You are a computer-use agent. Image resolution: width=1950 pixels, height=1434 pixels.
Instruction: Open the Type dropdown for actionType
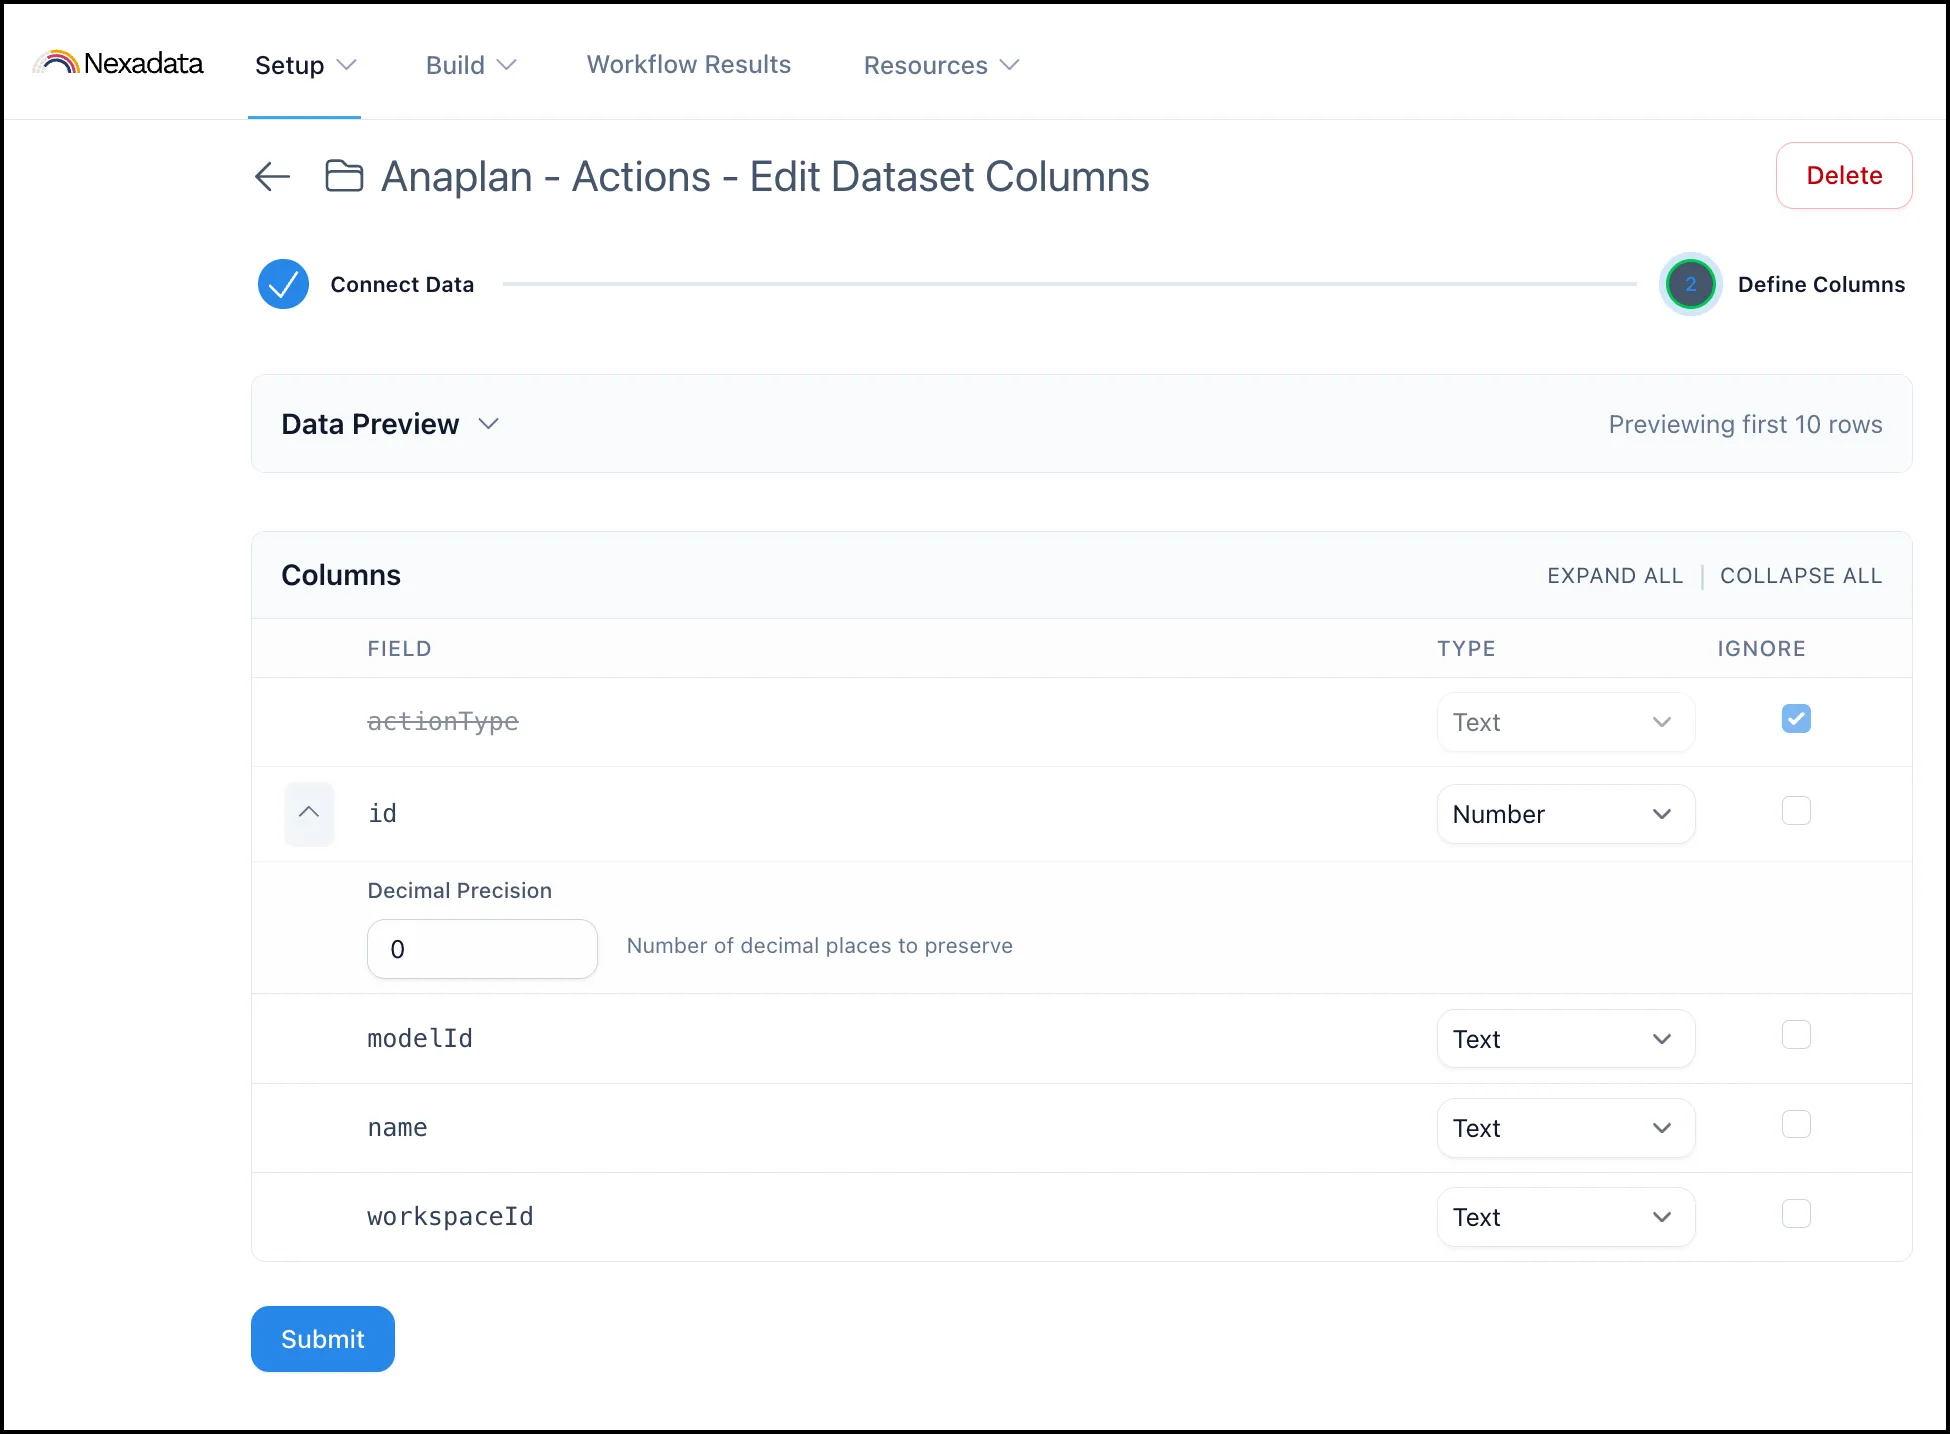[1565, 722]
